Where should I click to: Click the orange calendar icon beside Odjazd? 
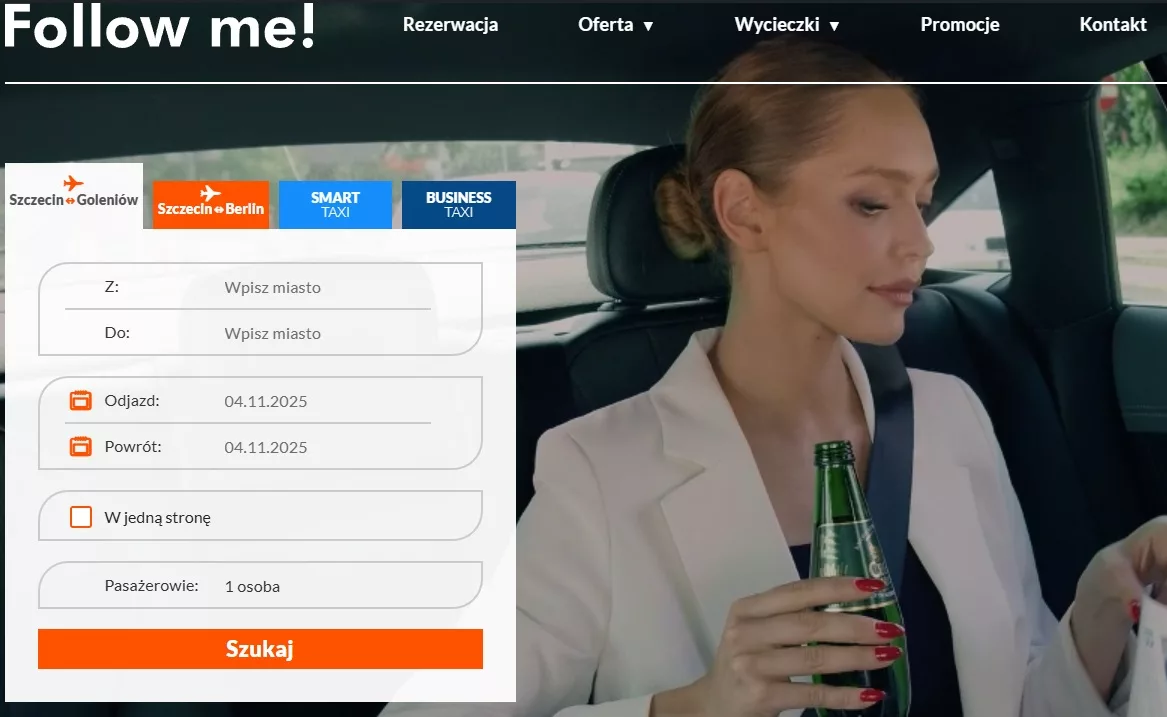pyautogui.click(x=81, y=401)
